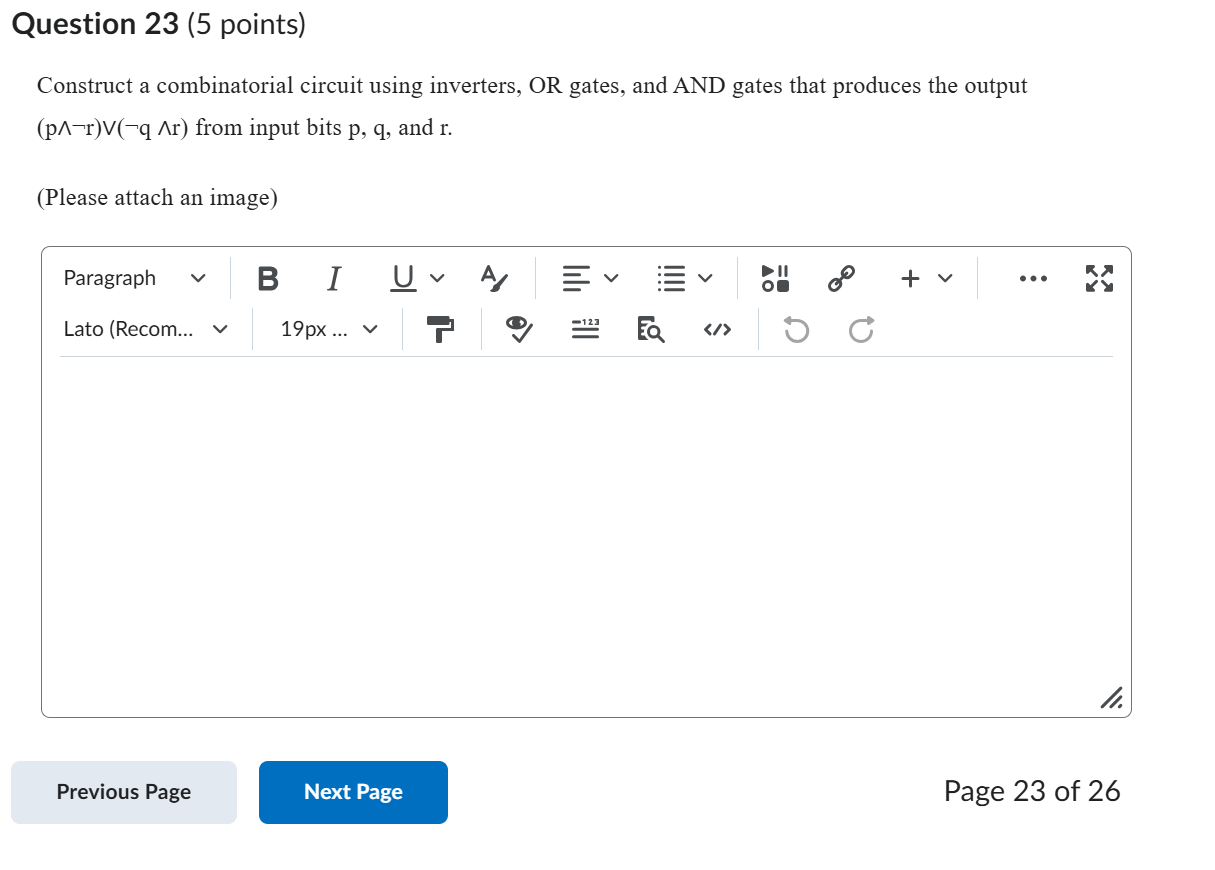1215x870 pixels.
Task: Click the (p∧¬r)∨(¬q∧r) expression text
Action: [113, 128]
